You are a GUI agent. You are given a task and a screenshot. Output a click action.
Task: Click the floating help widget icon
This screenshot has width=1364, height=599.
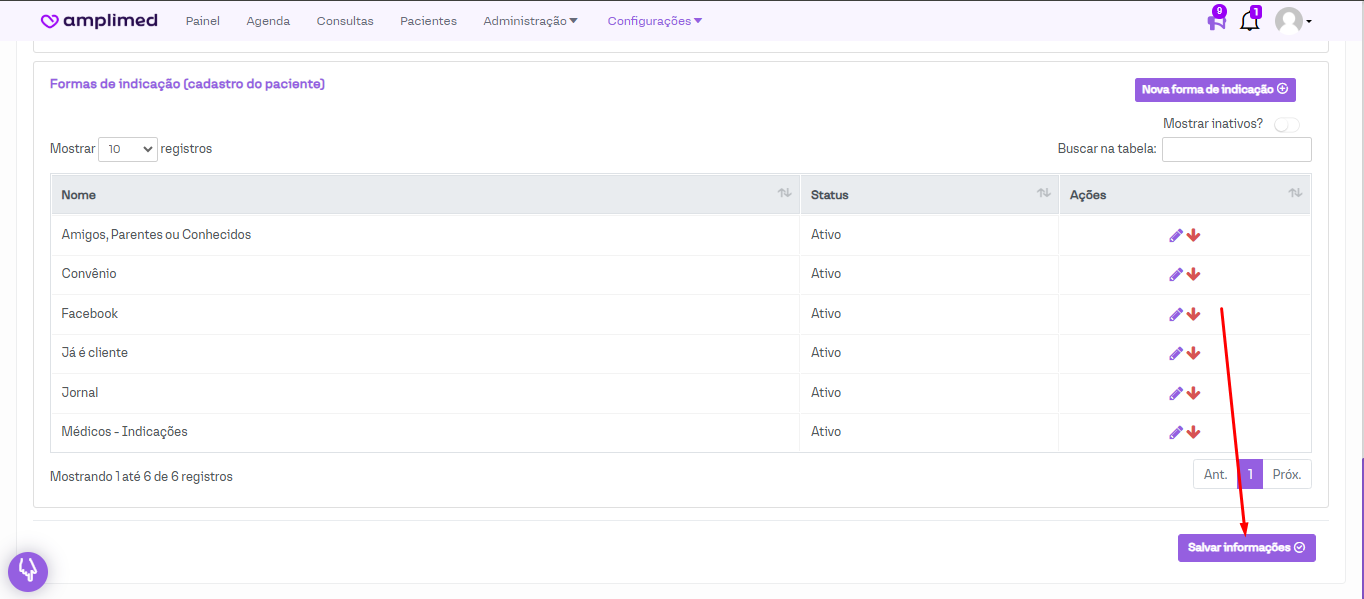(28, 571)
